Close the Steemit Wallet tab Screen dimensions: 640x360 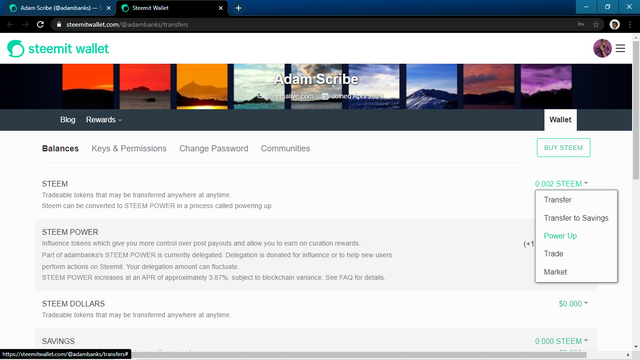(x=220, y=8)
